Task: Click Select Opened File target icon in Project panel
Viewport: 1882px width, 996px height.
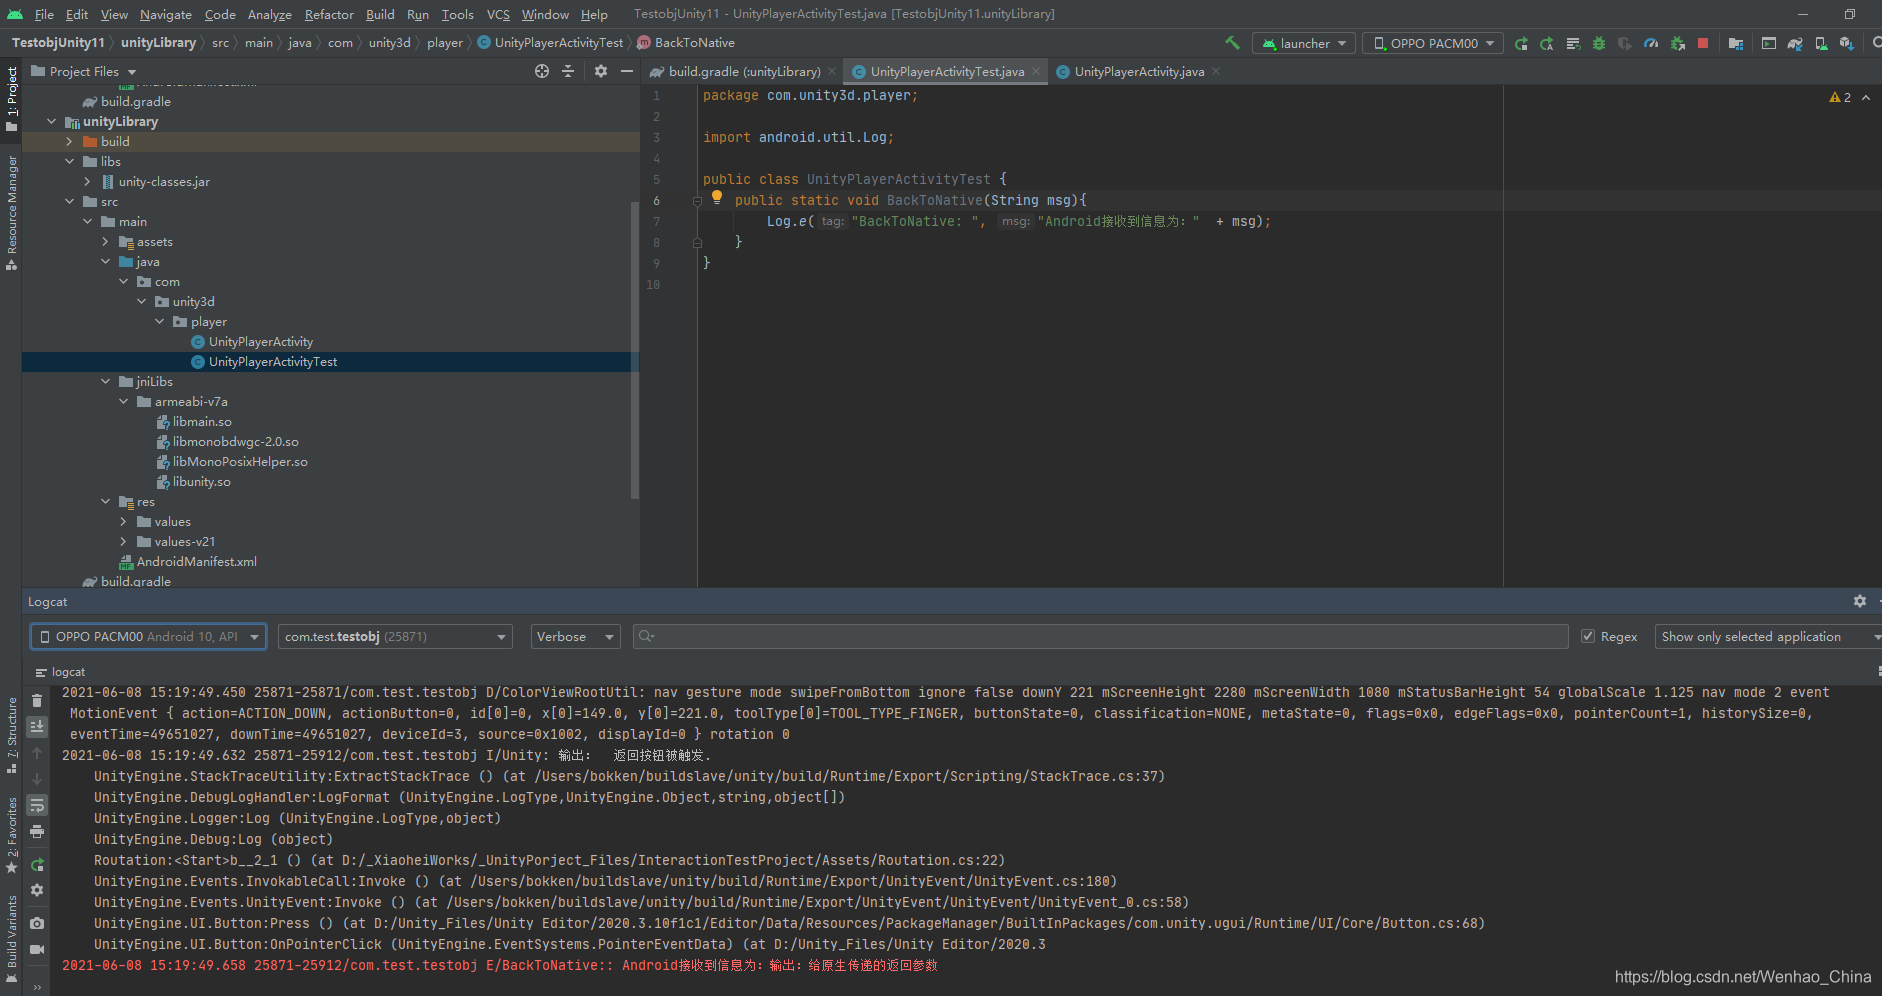Action: (x=542, y=71)
